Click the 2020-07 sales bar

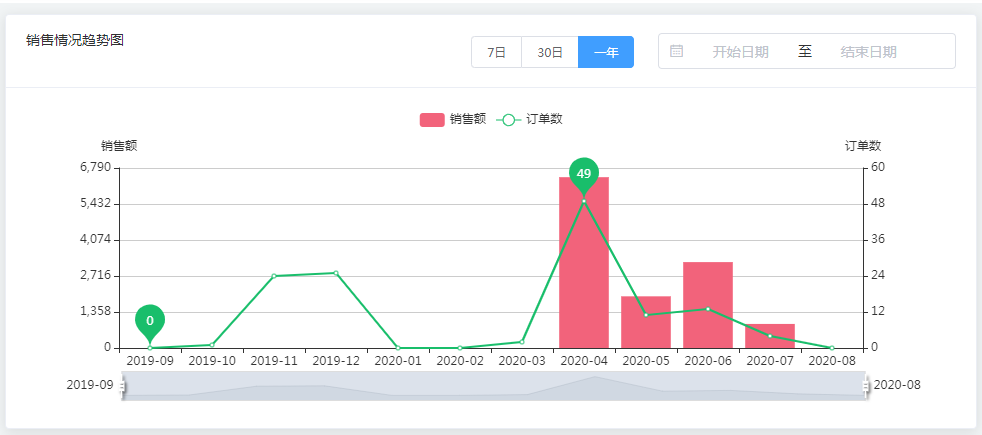pos(770,336)
